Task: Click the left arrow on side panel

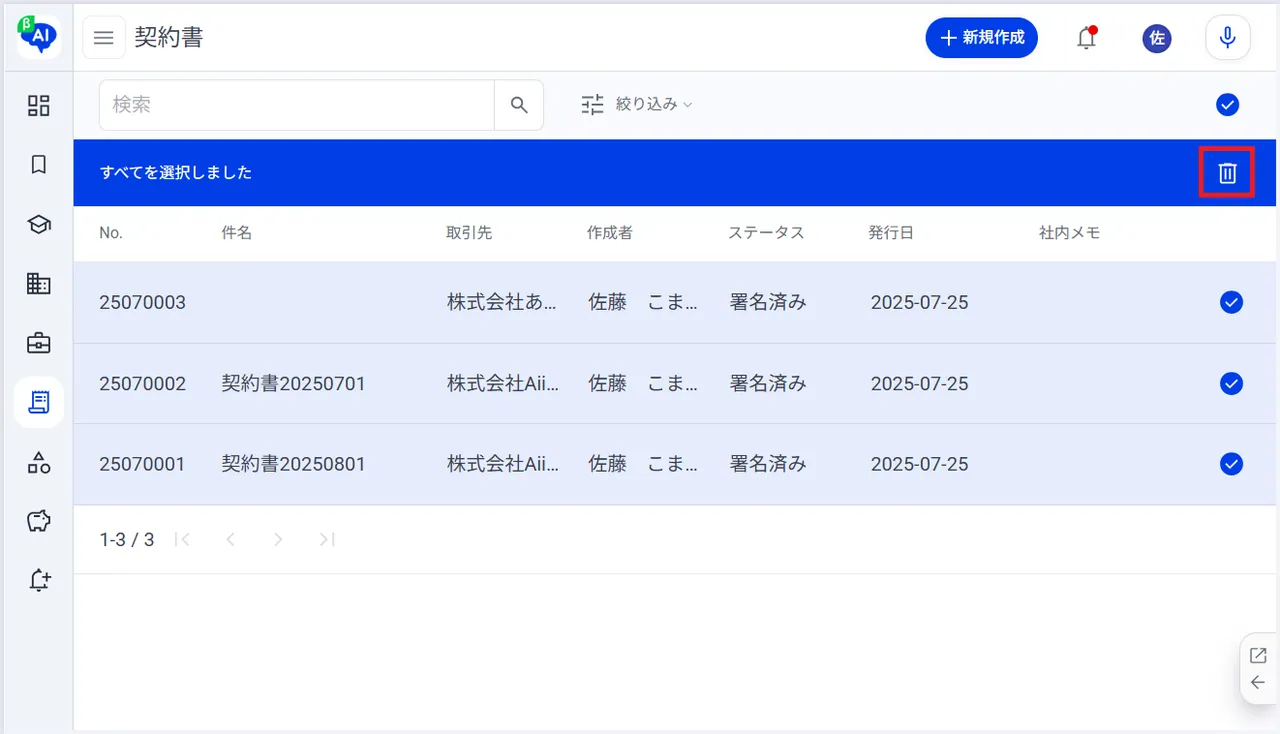Action: coord(1258,683)
